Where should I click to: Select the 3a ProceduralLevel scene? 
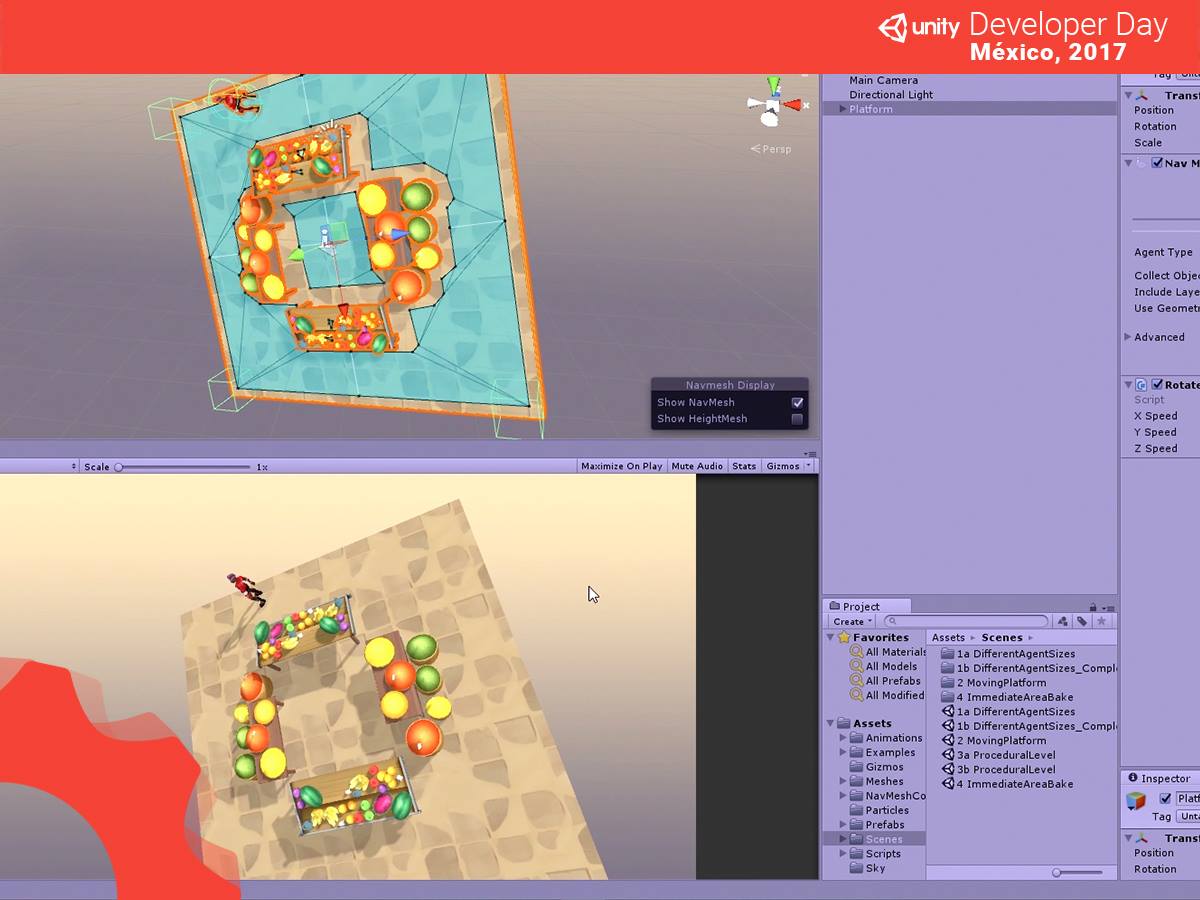(998, 755)
